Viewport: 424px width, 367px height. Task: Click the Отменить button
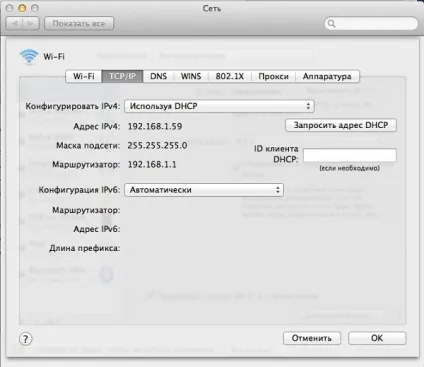312,338
